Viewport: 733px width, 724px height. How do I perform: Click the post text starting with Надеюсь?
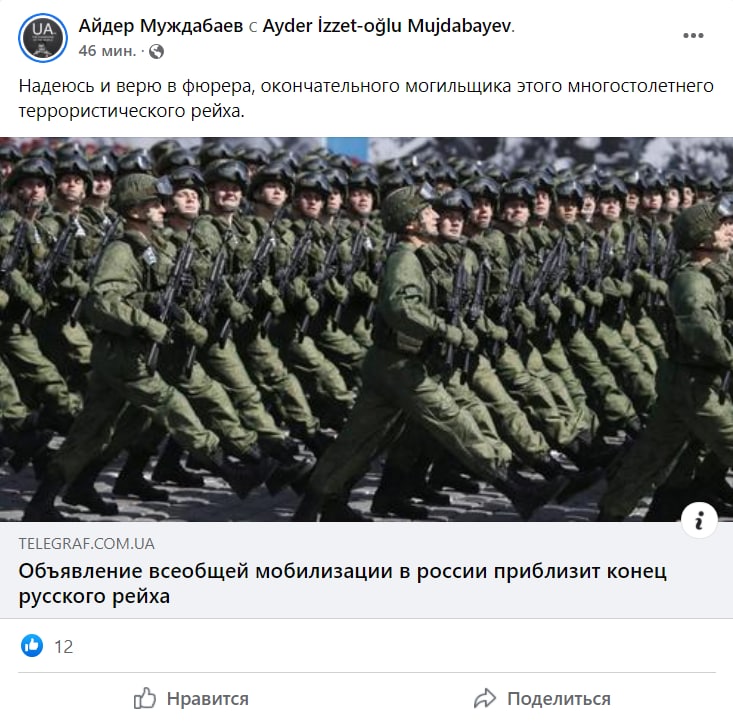366,98
